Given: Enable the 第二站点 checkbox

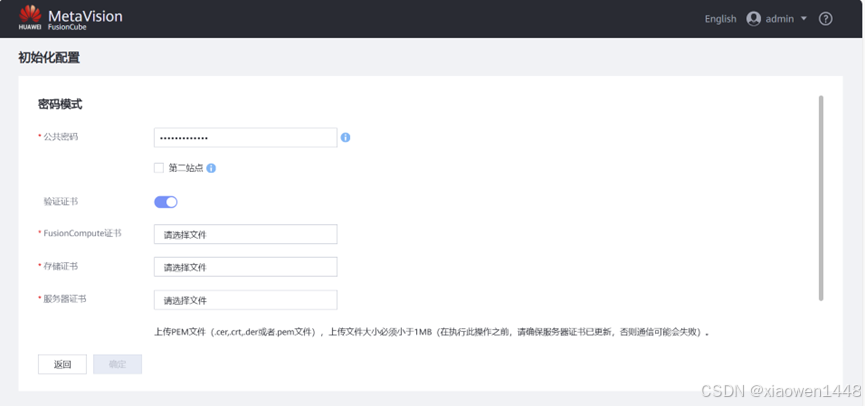Looking at the screenshot, I should point(159,168).
